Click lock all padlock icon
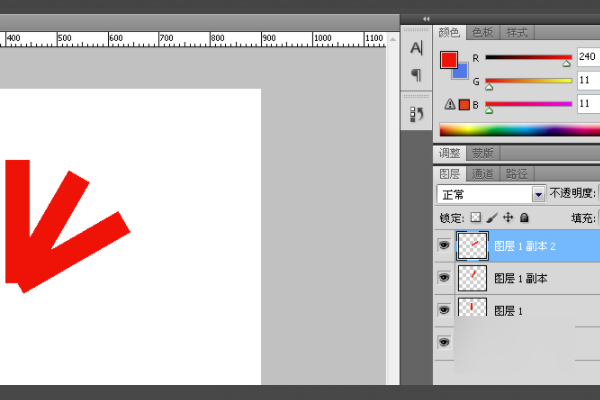This screenshot has width=600, height=400. click(x=524, y=217)
